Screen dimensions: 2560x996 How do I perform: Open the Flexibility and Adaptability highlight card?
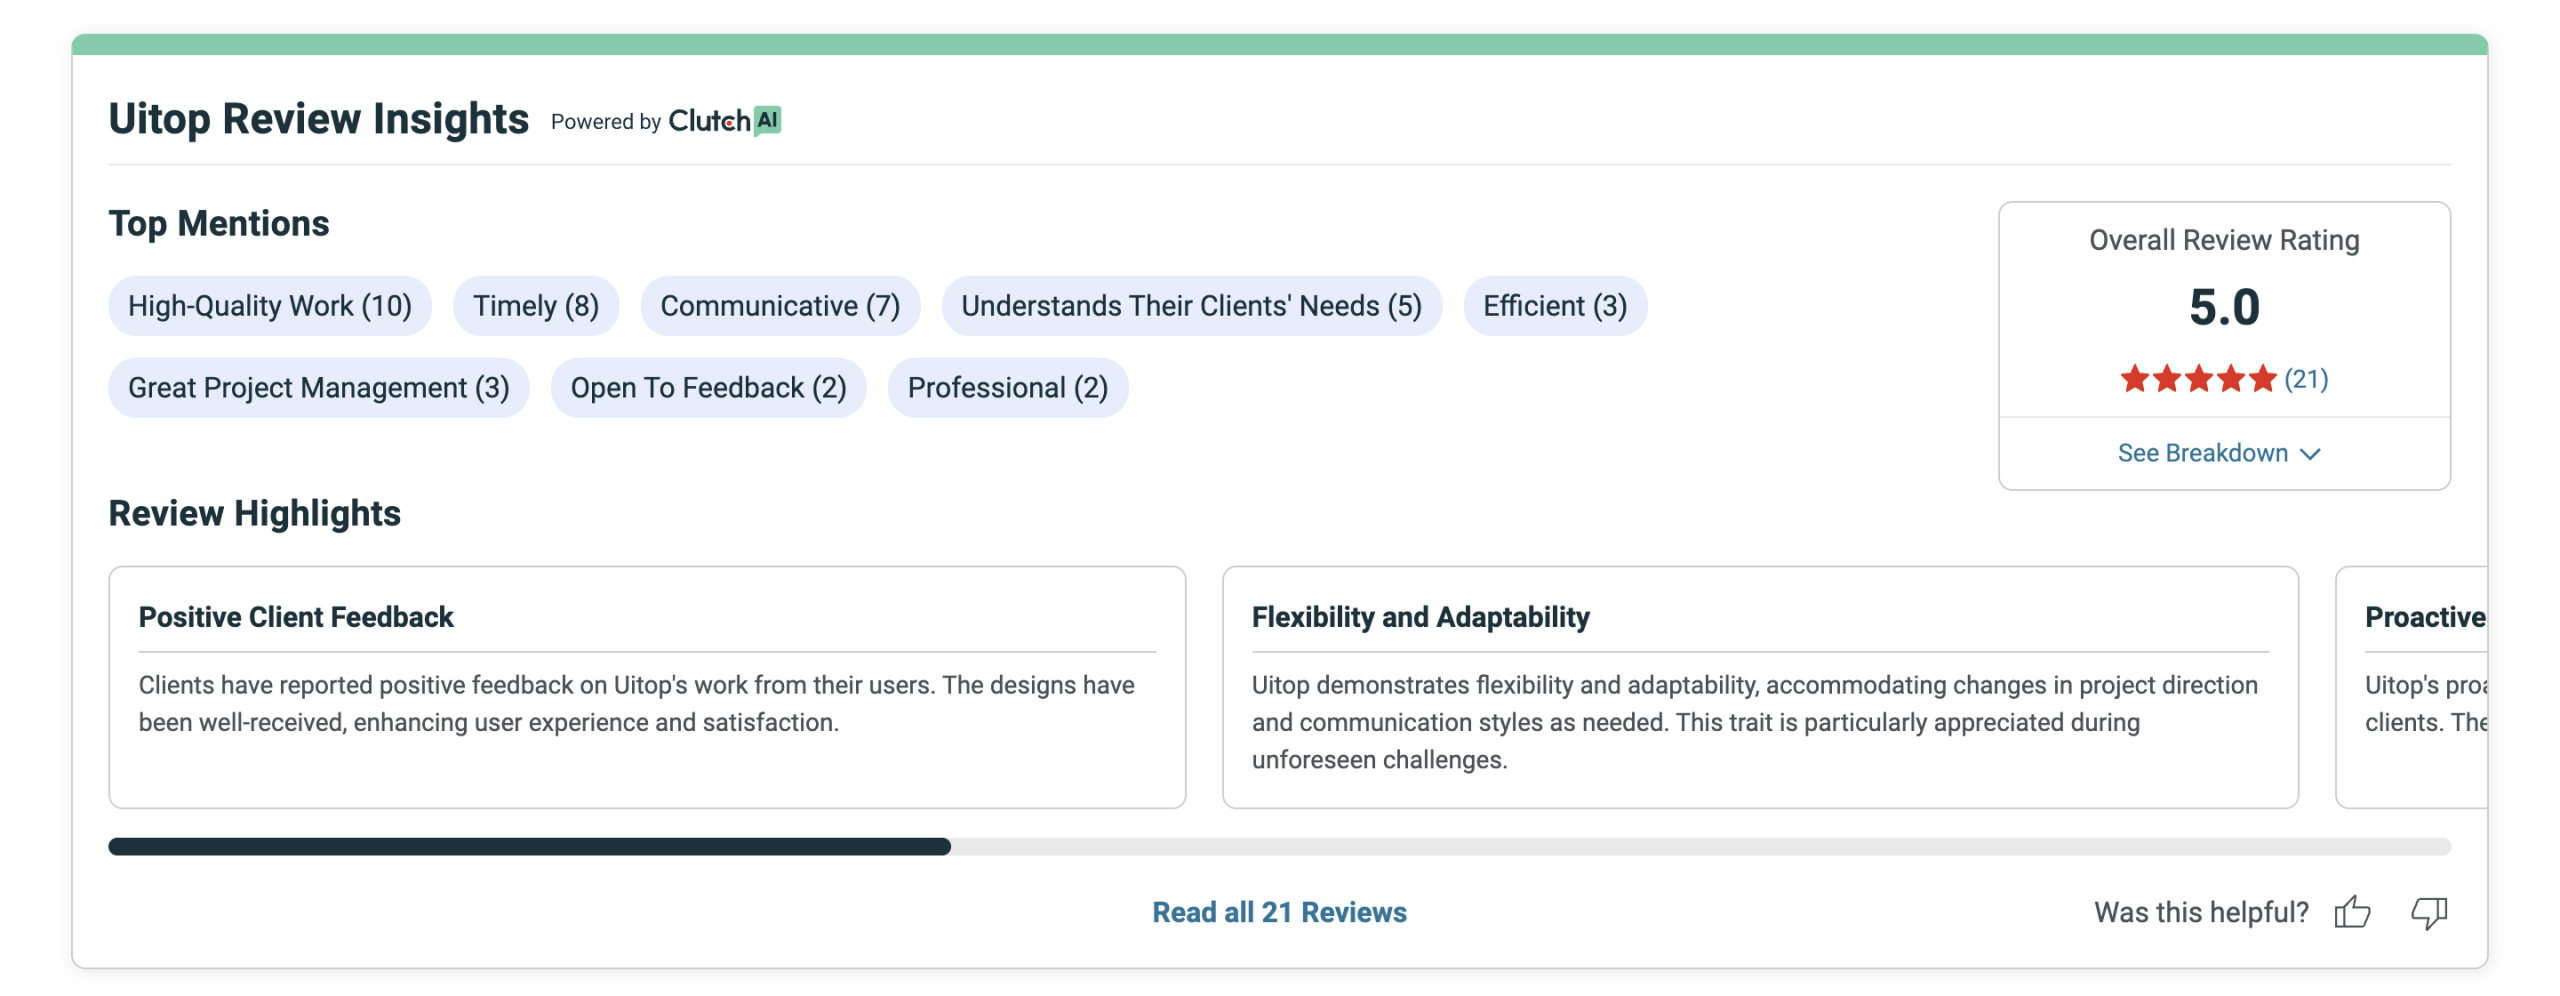click(x=1760, y=688)
